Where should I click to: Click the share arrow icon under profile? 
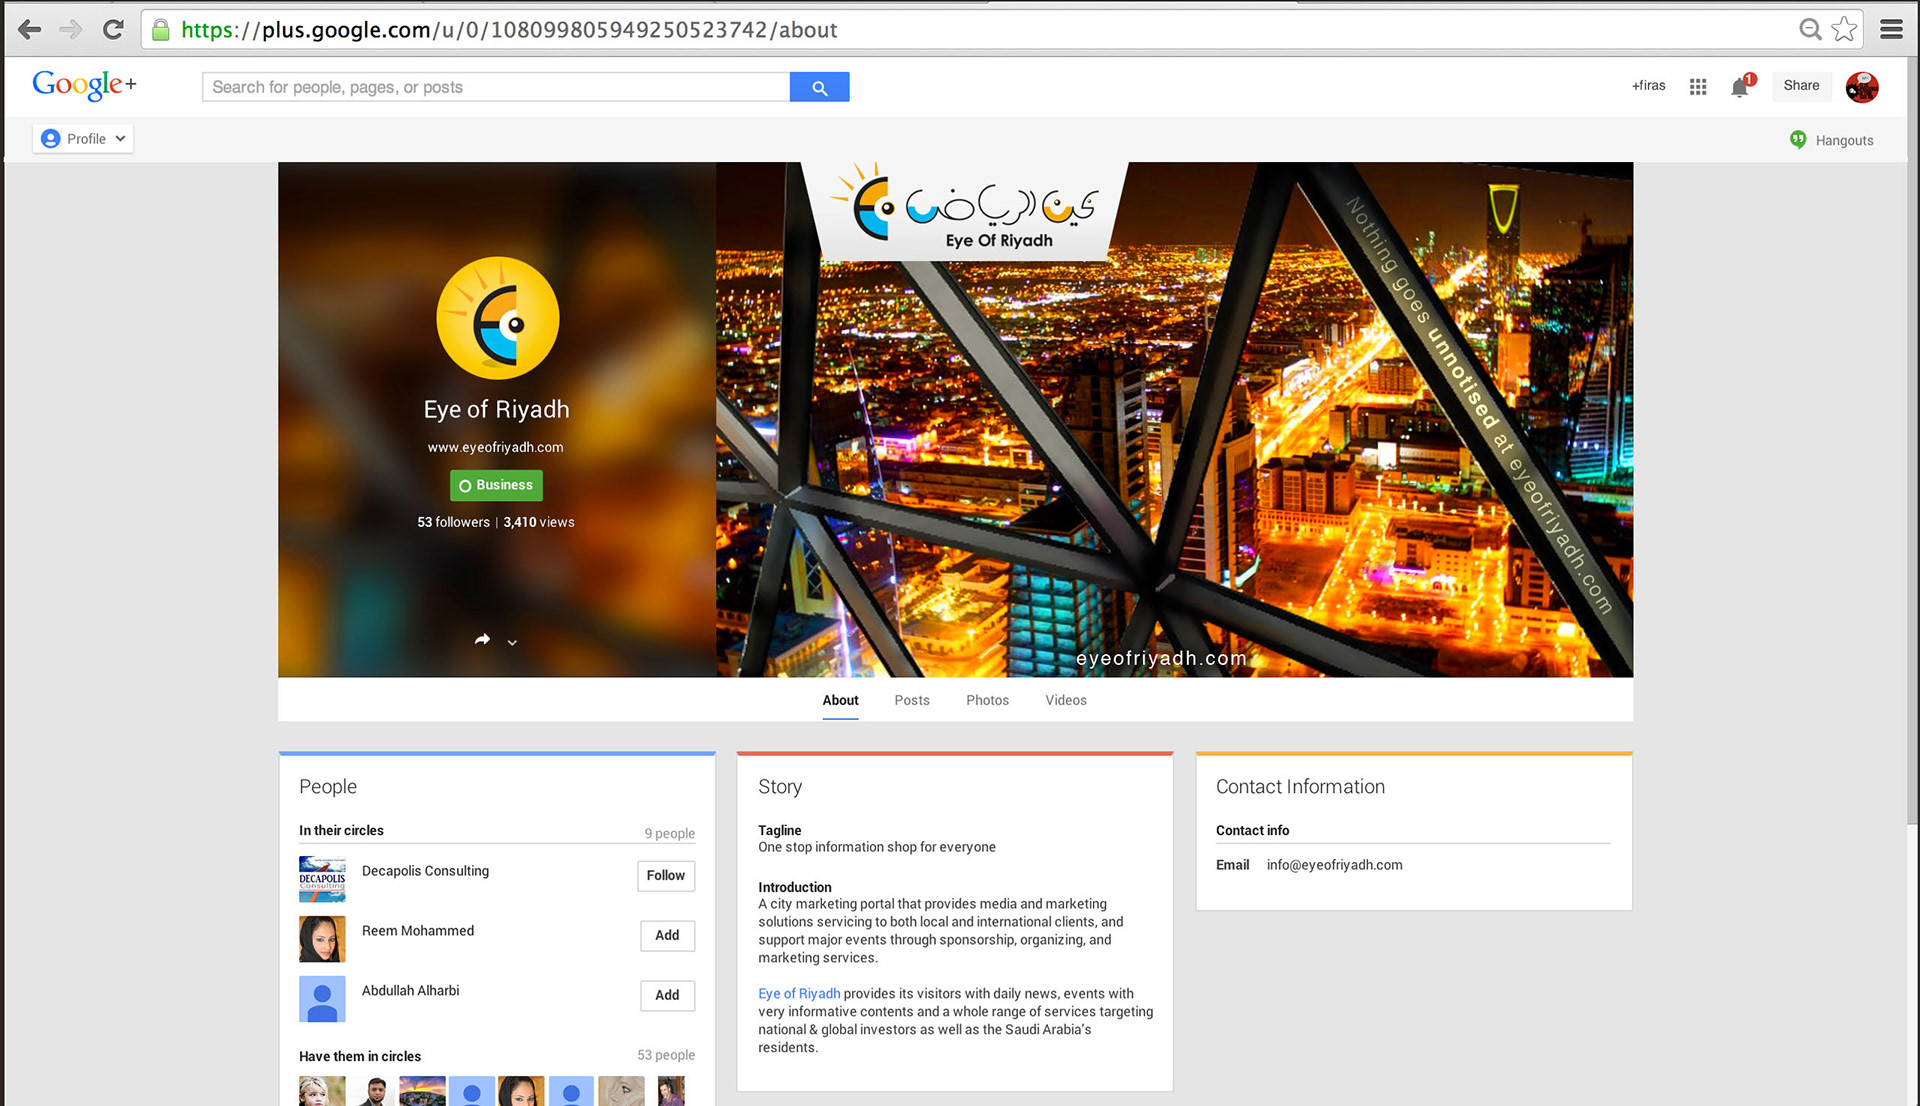click(482, 640)
